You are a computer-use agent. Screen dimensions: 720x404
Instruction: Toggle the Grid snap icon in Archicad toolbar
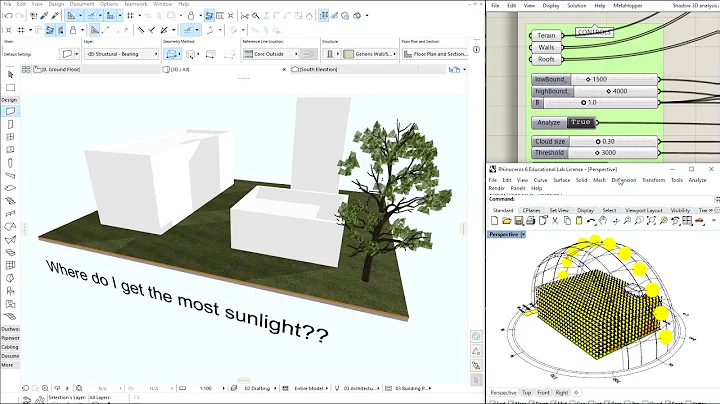130,16
